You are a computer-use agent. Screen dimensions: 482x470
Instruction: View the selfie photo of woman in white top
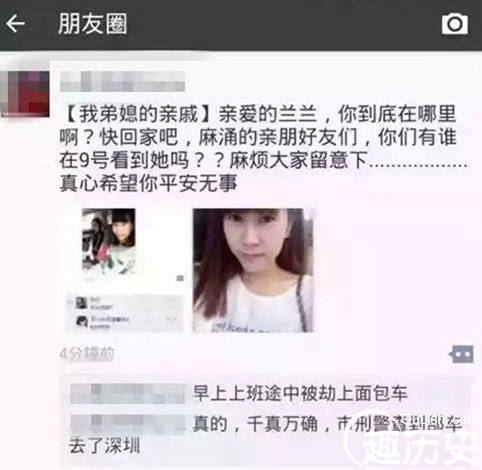point(253,270)
